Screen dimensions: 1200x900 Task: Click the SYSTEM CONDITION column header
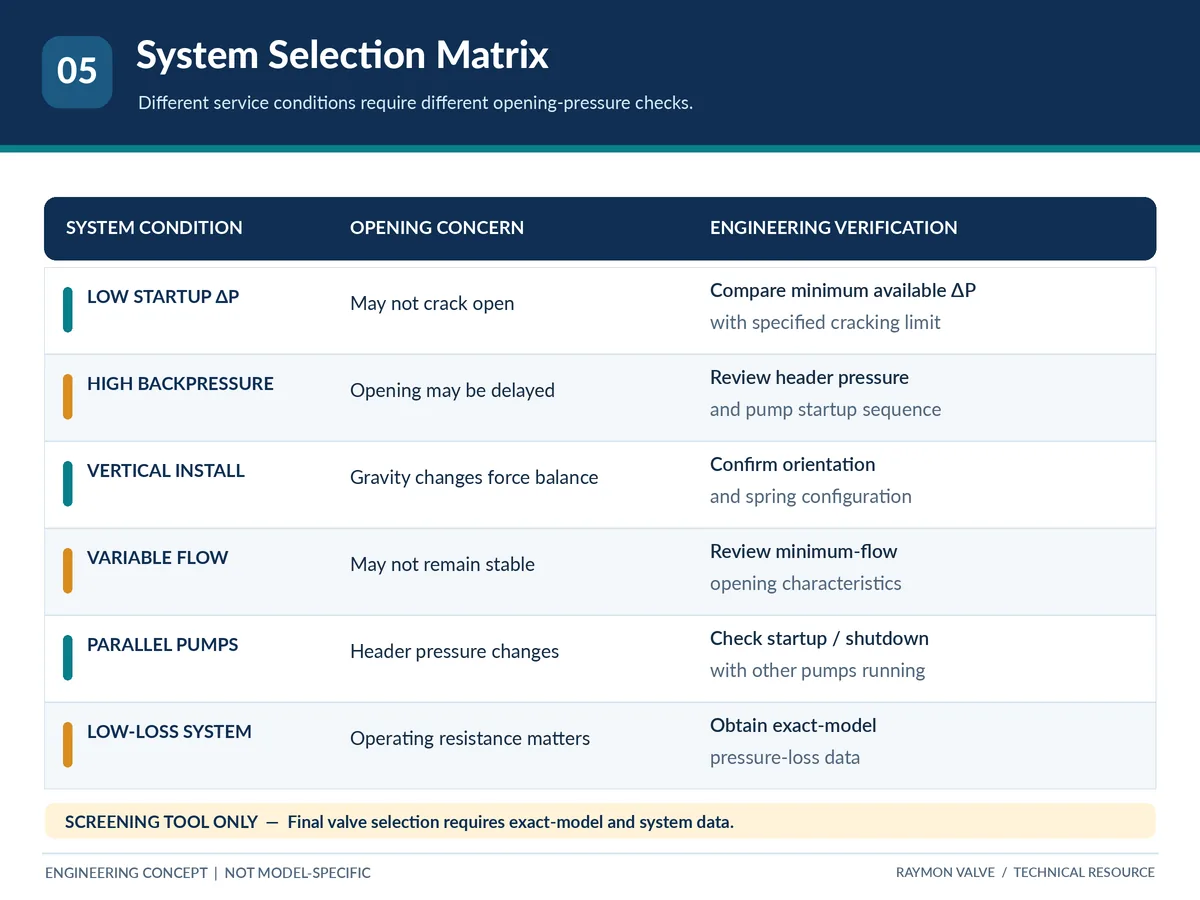pyautogui.click(x=154, y=228)
